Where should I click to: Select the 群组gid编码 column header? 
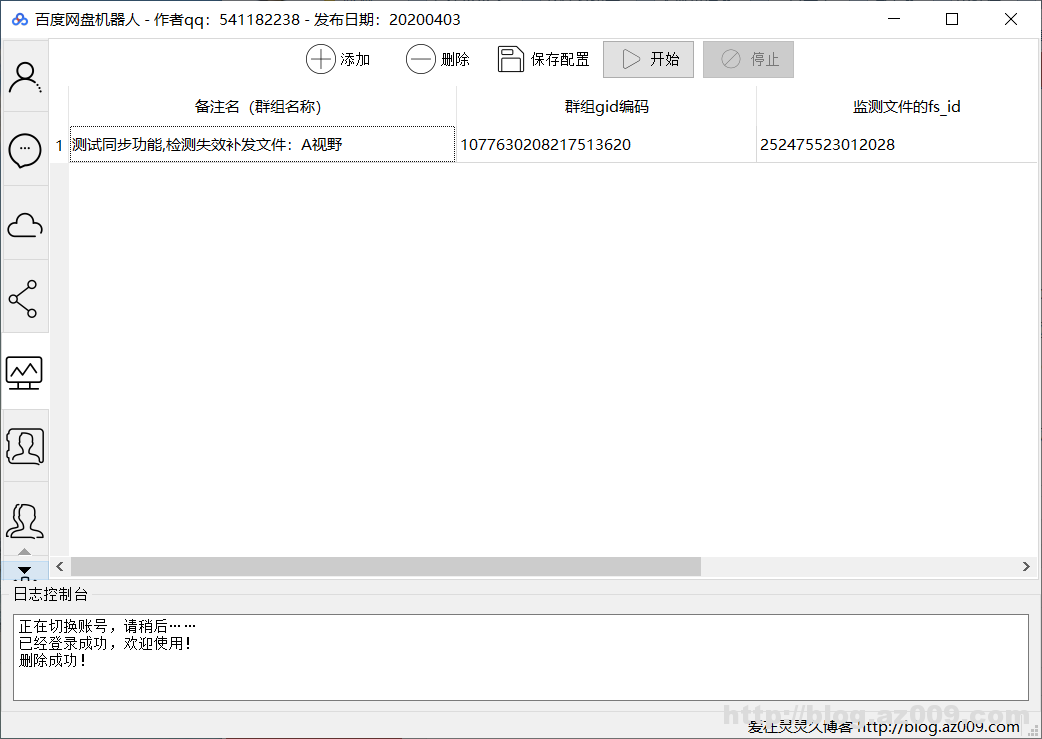pos(606,107)
